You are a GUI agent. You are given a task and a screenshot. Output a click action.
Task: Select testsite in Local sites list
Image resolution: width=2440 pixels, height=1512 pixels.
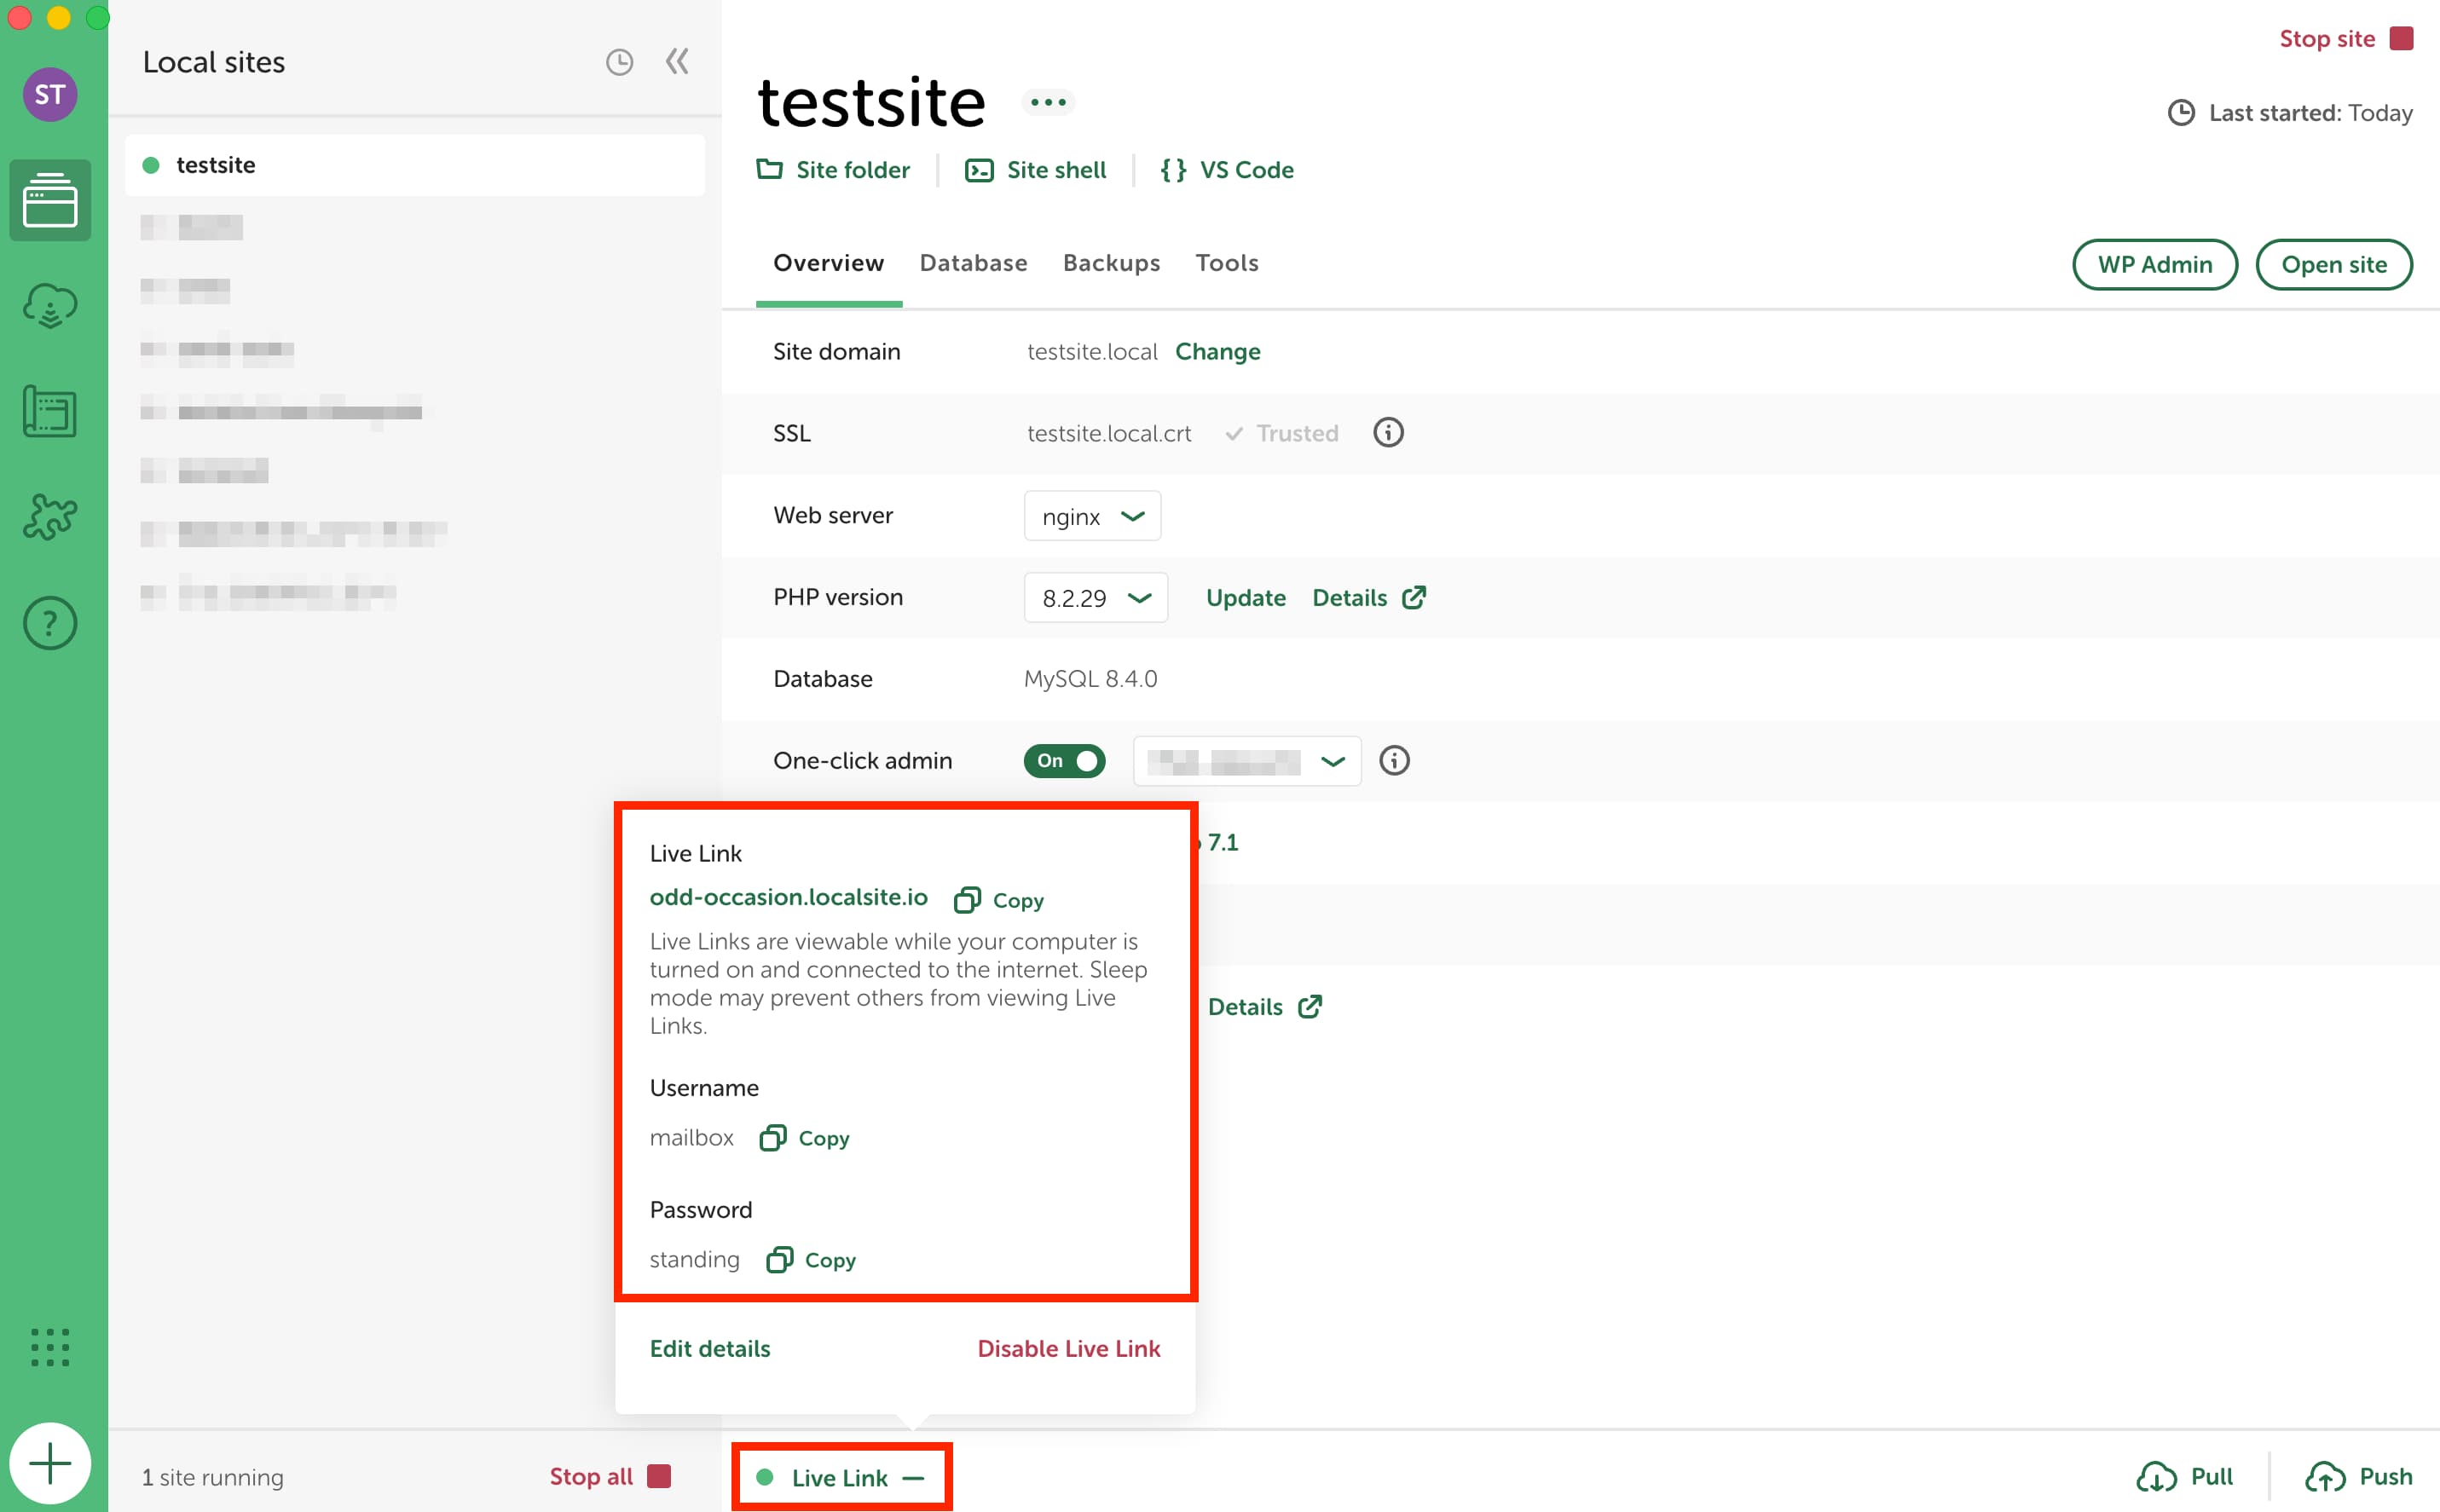415,165
